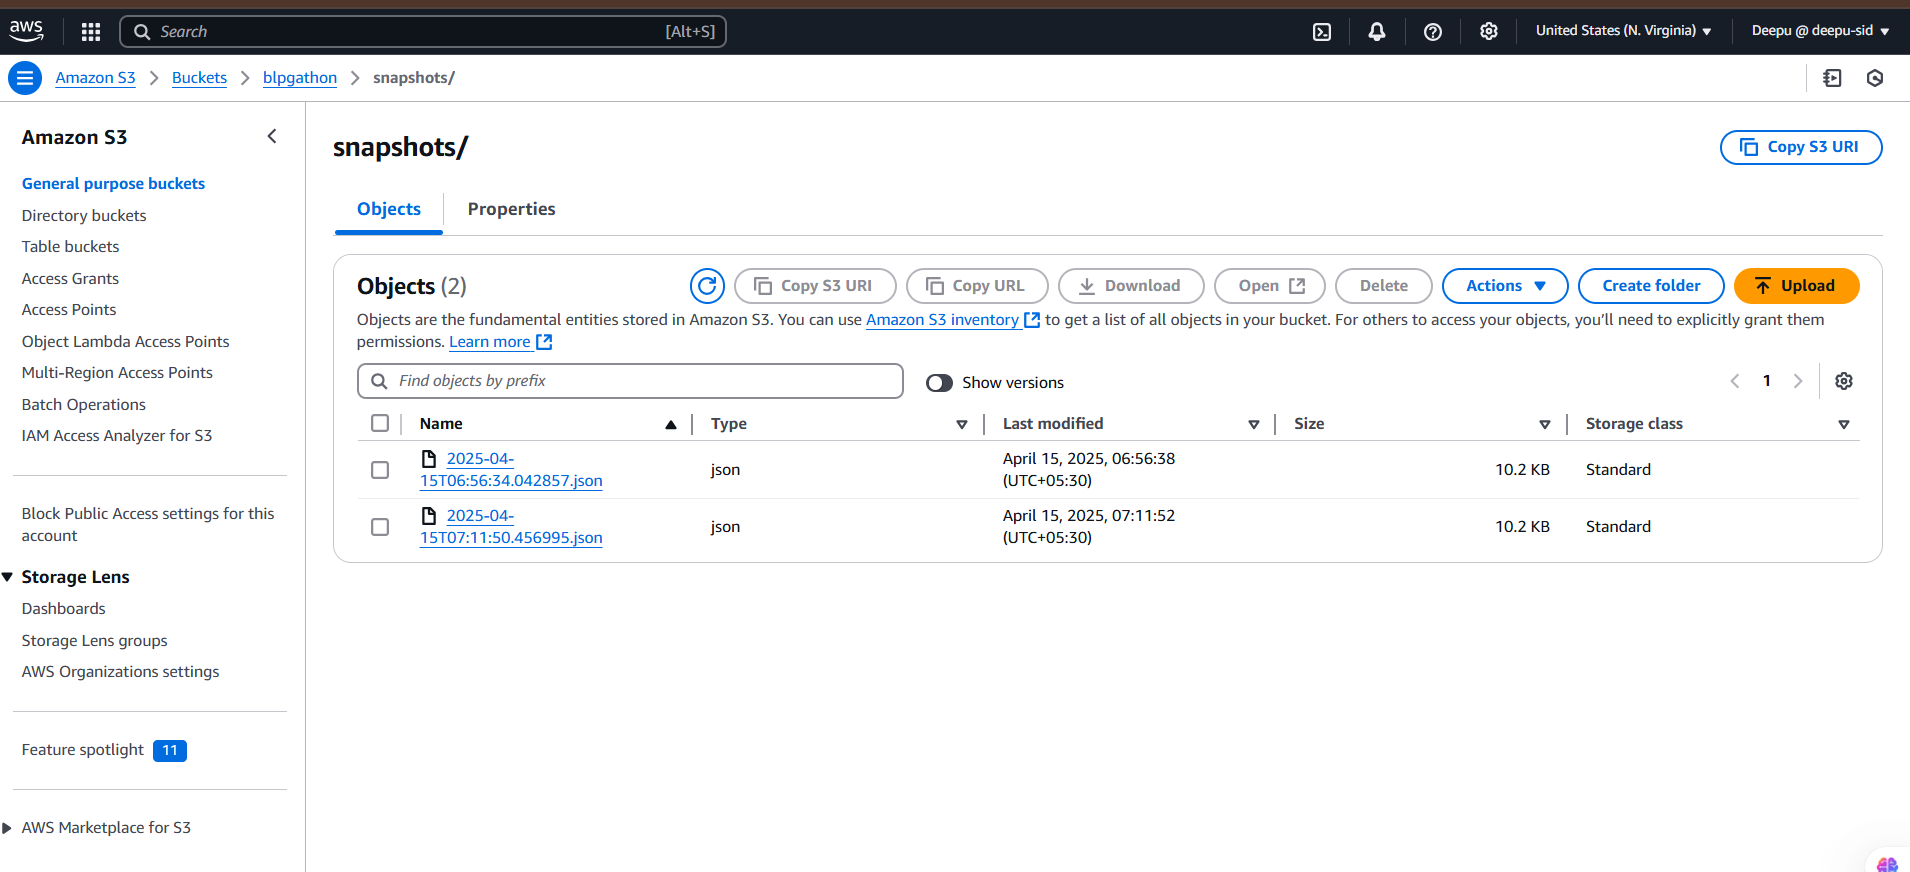Collapse the Amazon S3 sidebar arrow

(272, 137)
